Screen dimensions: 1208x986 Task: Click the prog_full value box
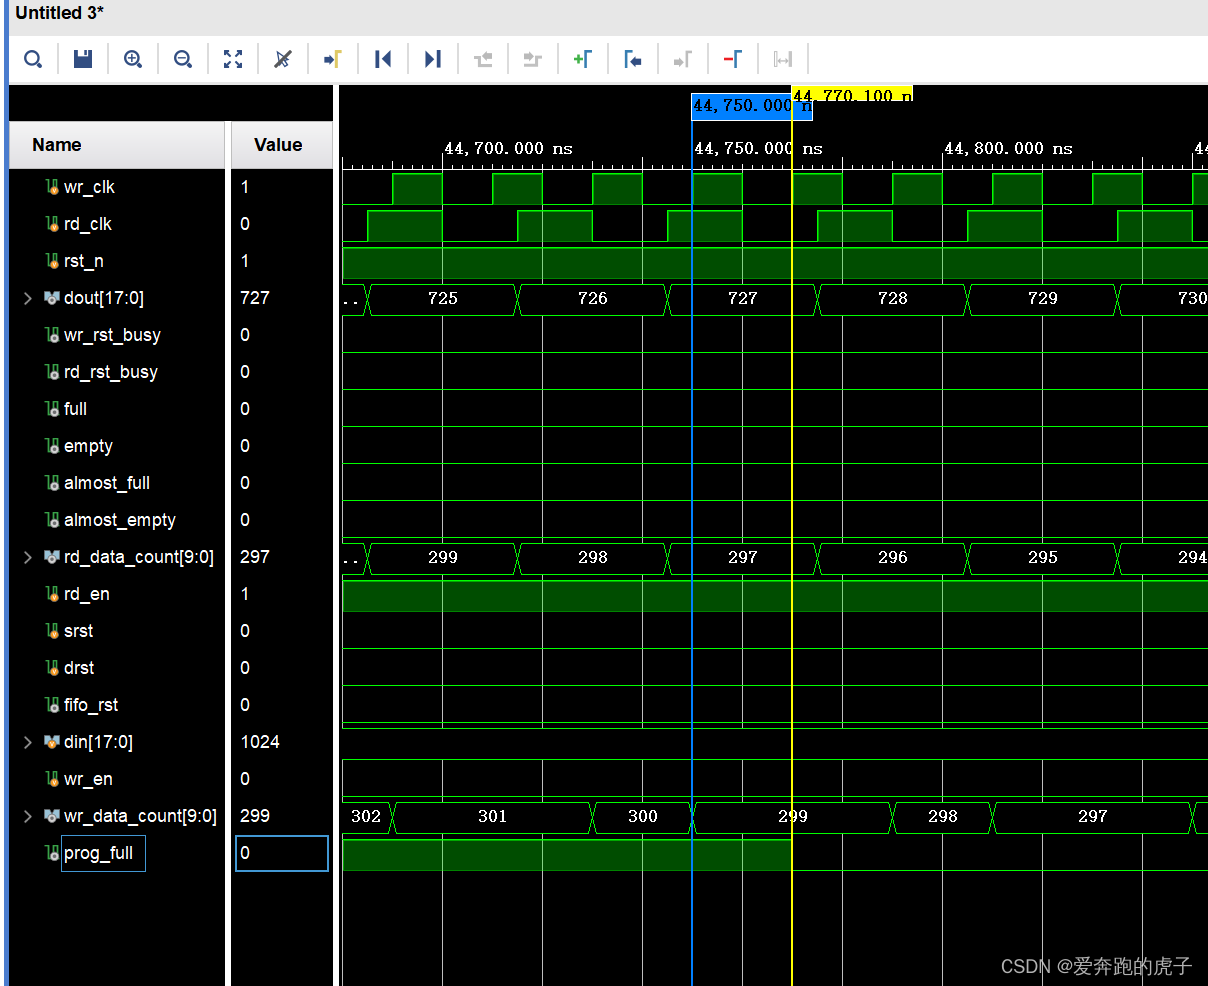[282, 853]
